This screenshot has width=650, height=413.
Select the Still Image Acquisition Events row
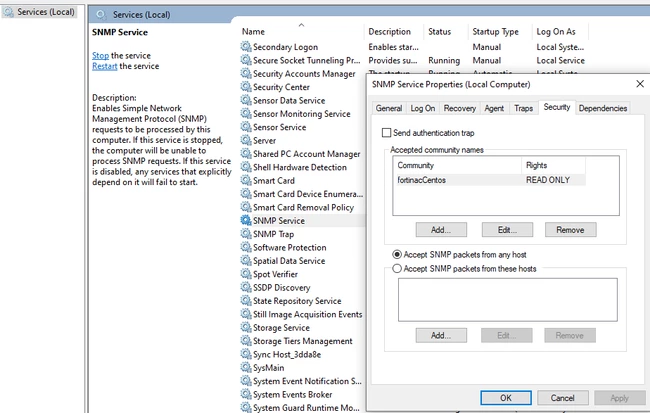pos(302,314)
